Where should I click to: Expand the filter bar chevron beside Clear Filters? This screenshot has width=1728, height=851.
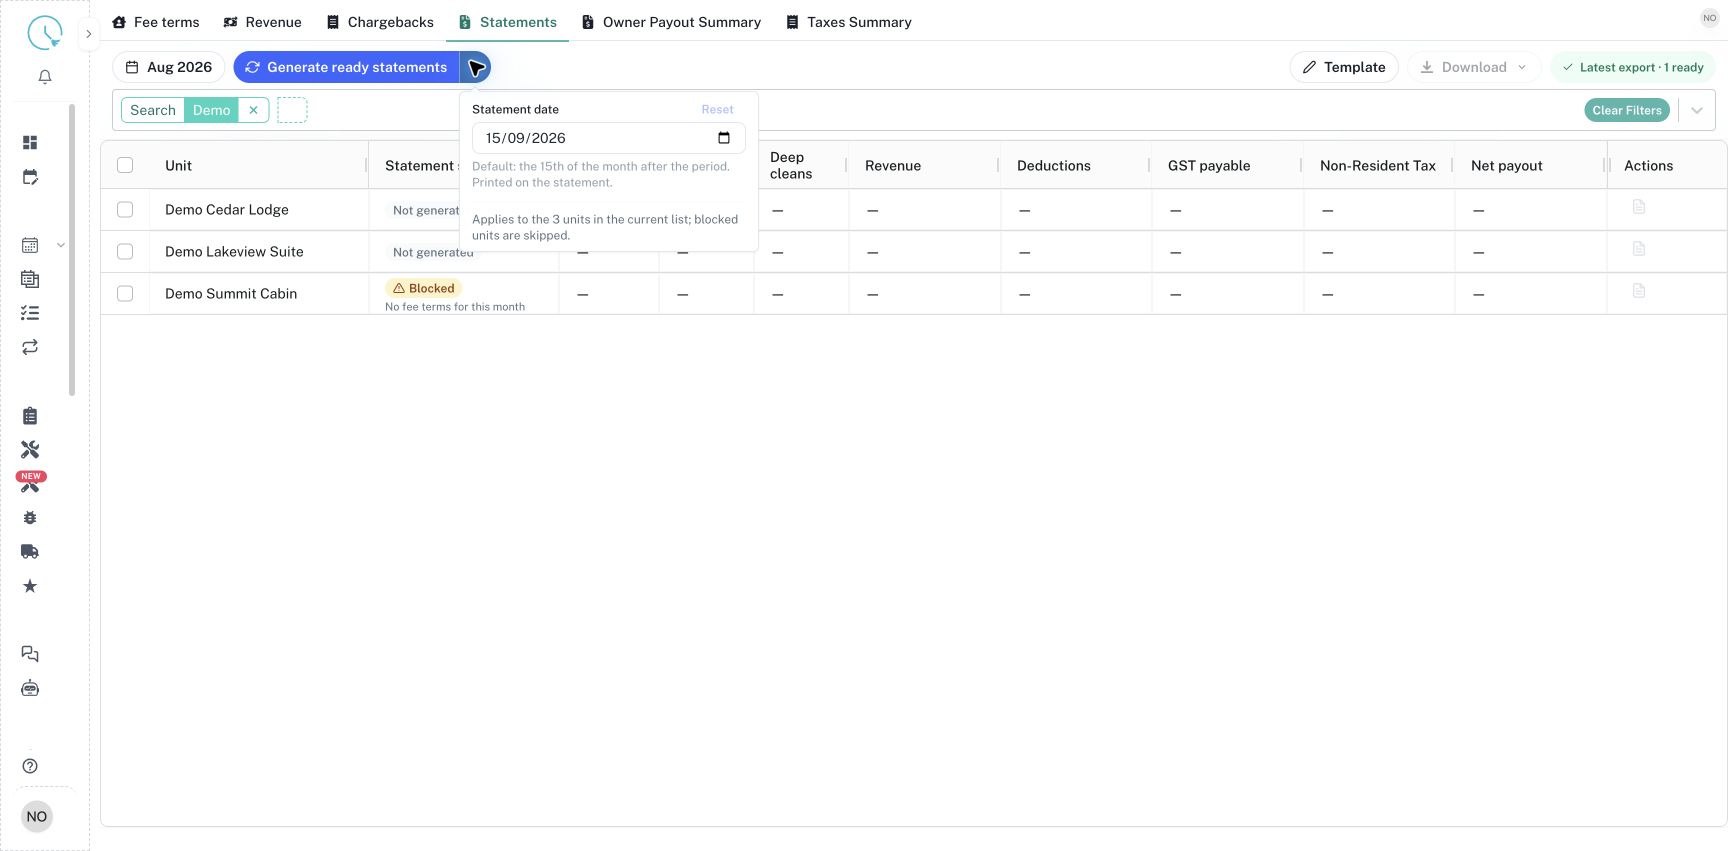point(1697,110)
